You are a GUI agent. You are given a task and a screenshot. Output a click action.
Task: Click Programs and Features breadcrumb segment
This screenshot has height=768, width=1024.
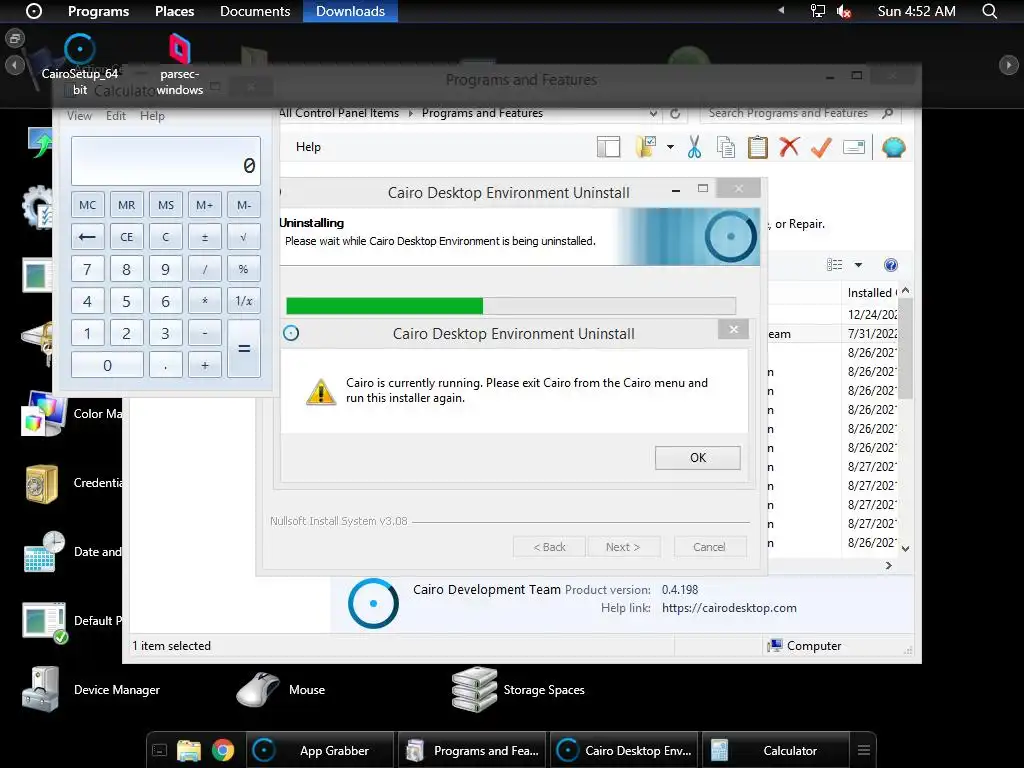tap(482, 113)
